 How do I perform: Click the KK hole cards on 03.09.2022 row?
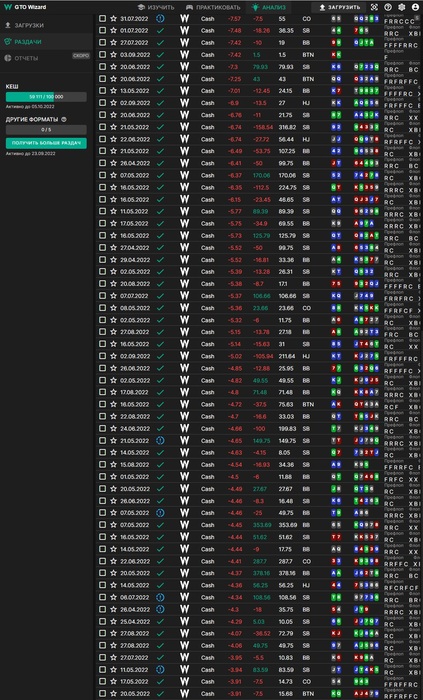click(x=336, y=55)
